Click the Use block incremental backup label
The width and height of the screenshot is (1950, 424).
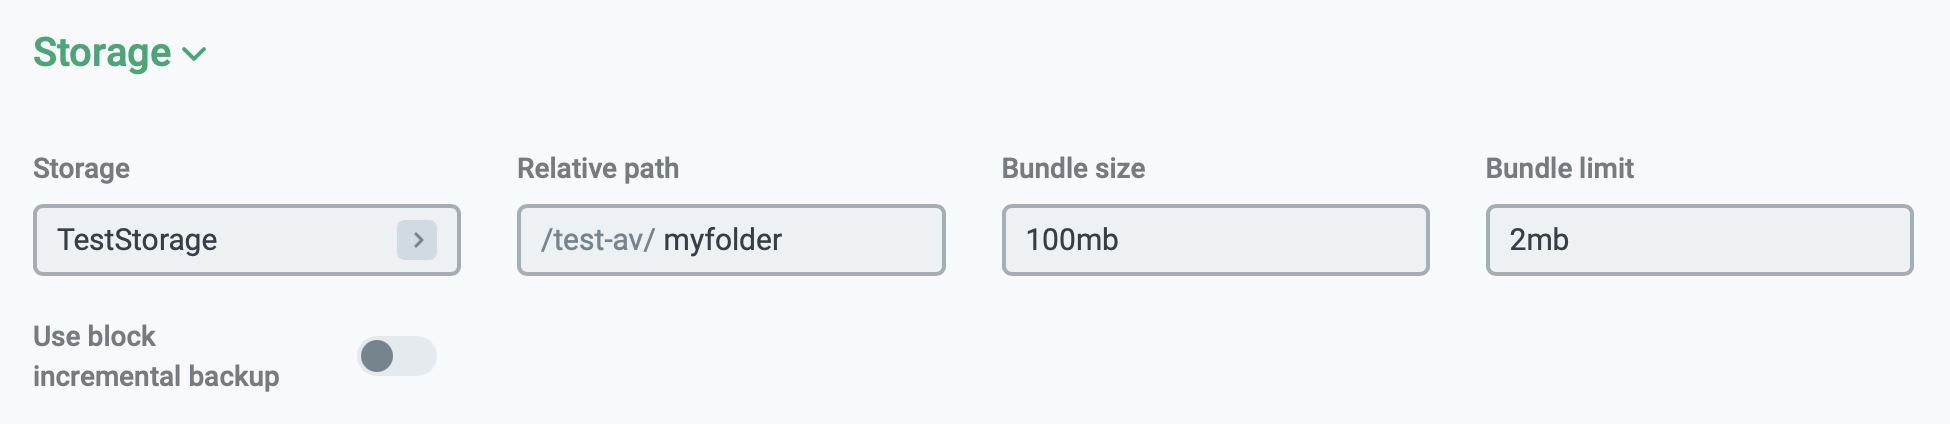[x=156, y=356]
